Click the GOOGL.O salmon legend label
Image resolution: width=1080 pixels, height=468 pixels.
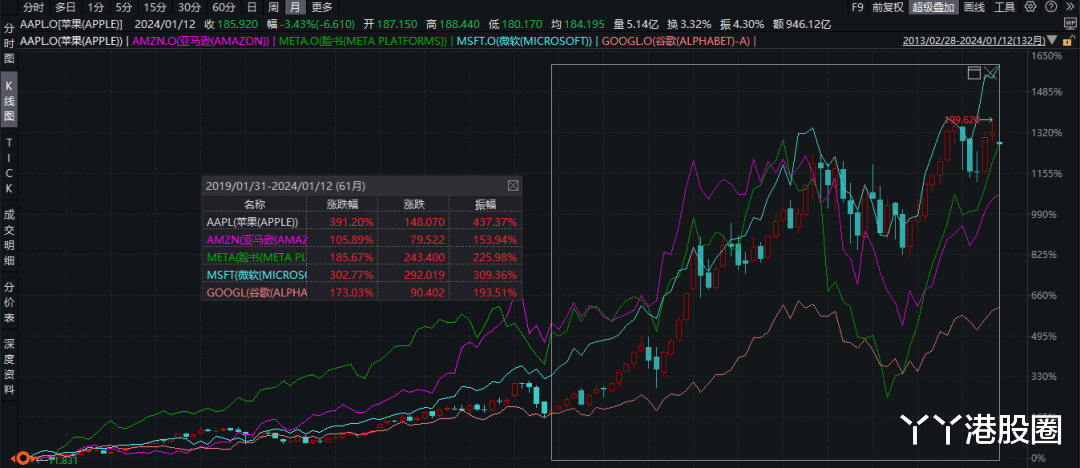coord(676,41)
